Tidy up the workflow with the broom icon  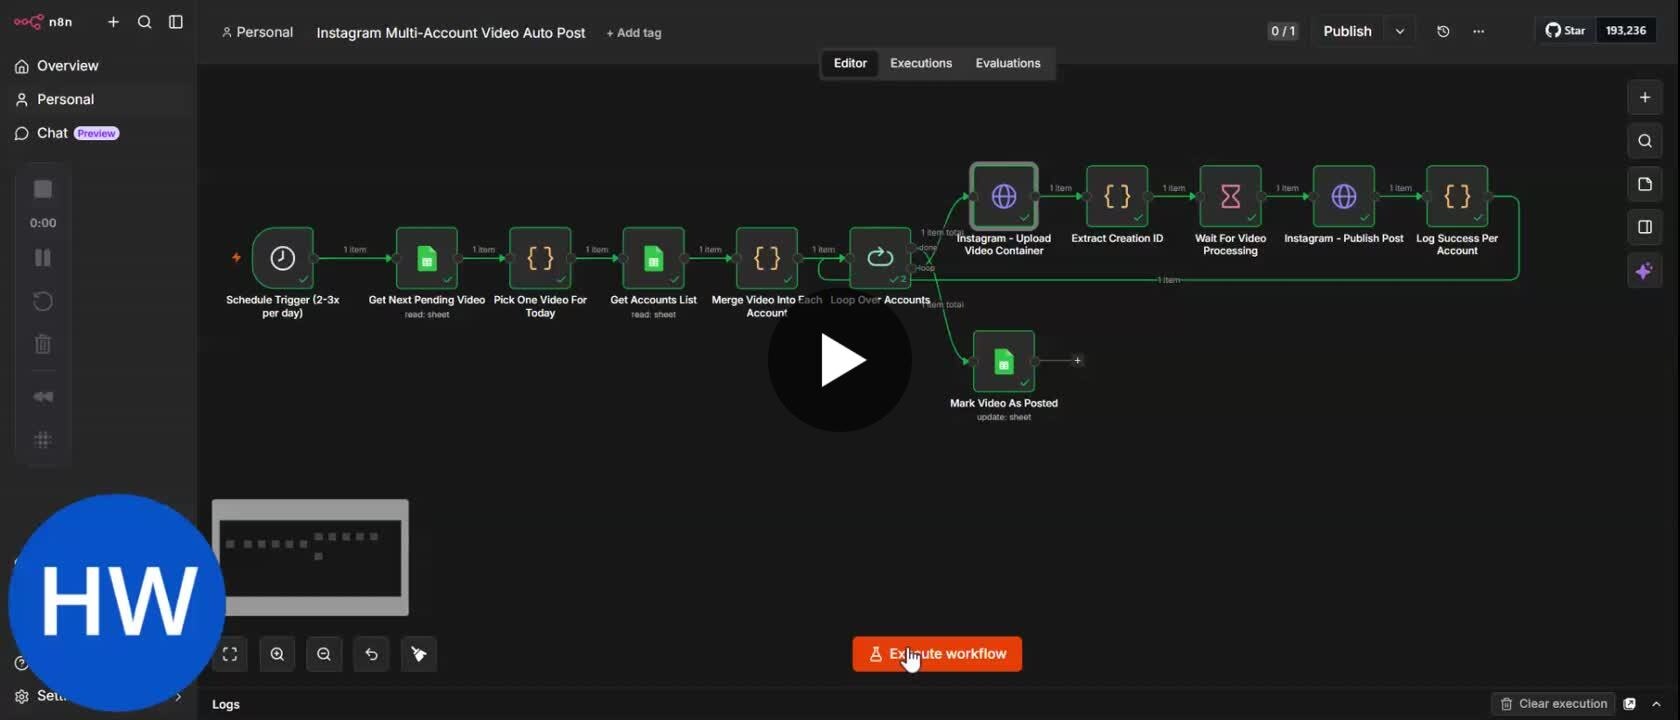(419, 654)
